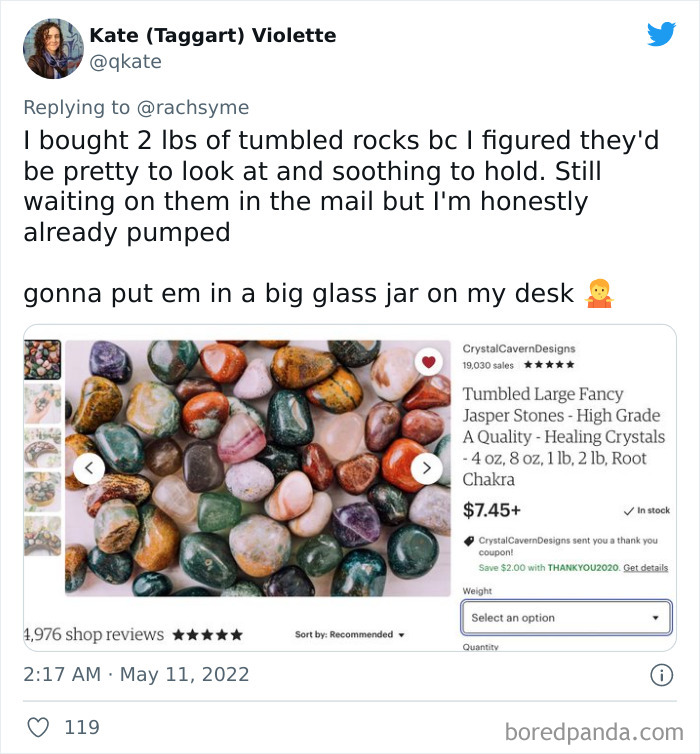Viewport: 700px width, 754px height.
Task: Select the second product thumbnail
Action: click(x=42, y=404)
